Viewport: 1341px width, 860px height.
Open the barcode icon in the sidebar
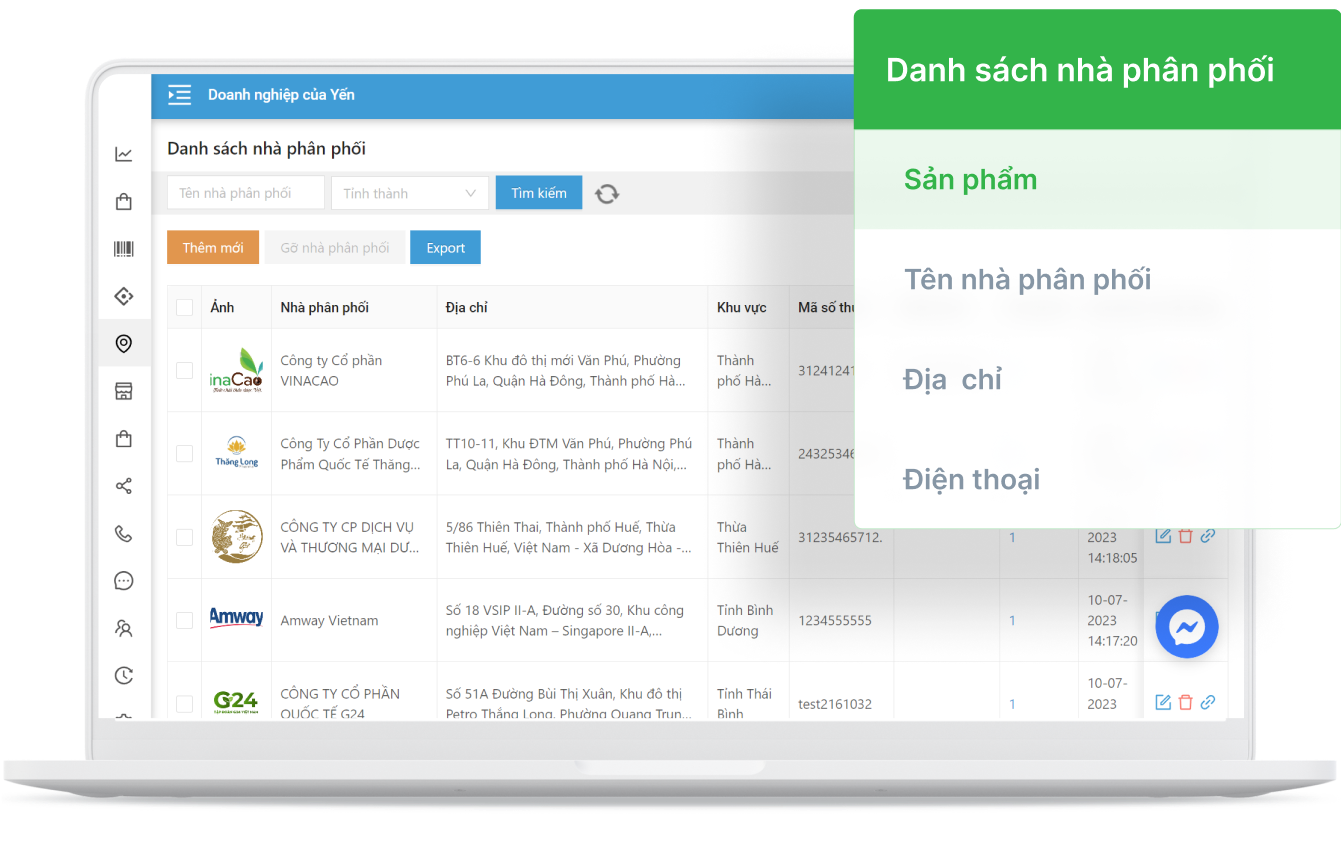coord(124,249)
